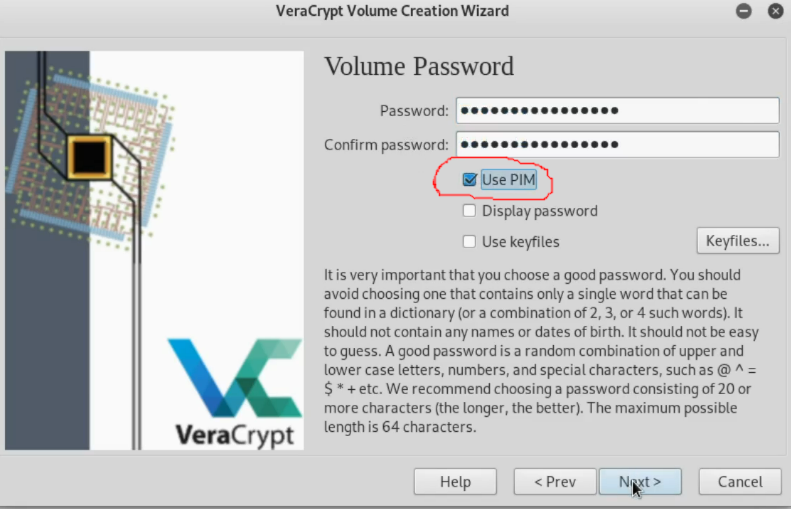Close the wizard with the X icon
This screenshot has height=509, width=791.
pos(775,11)
